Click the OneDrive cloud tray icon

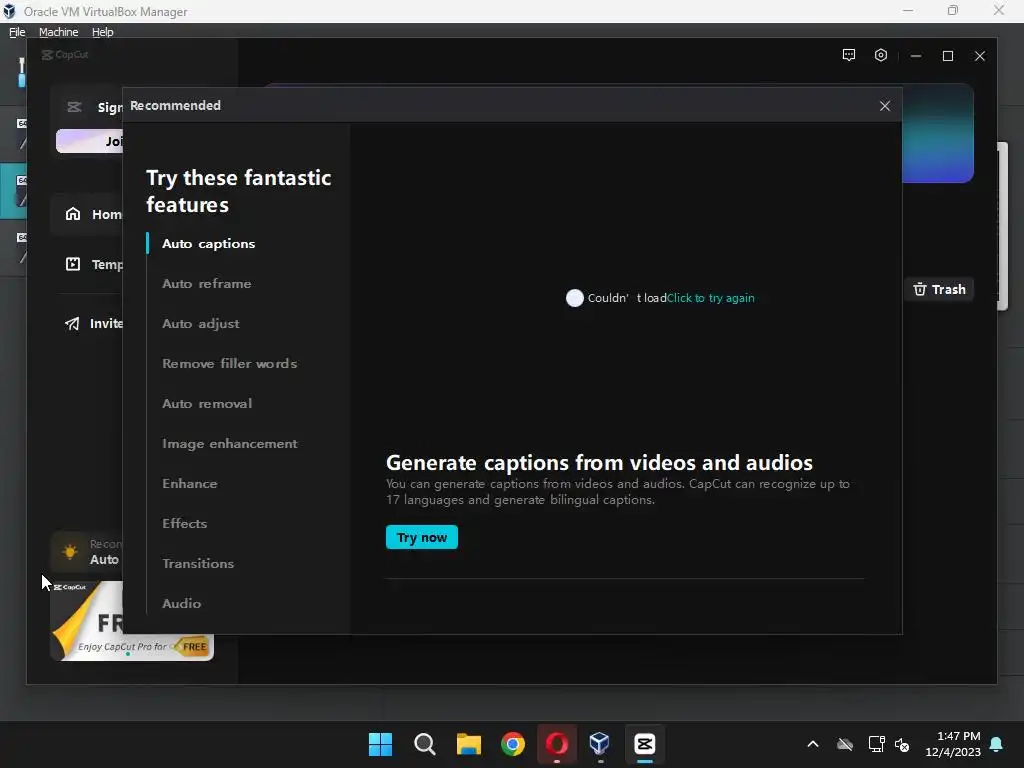pos(844,744)
